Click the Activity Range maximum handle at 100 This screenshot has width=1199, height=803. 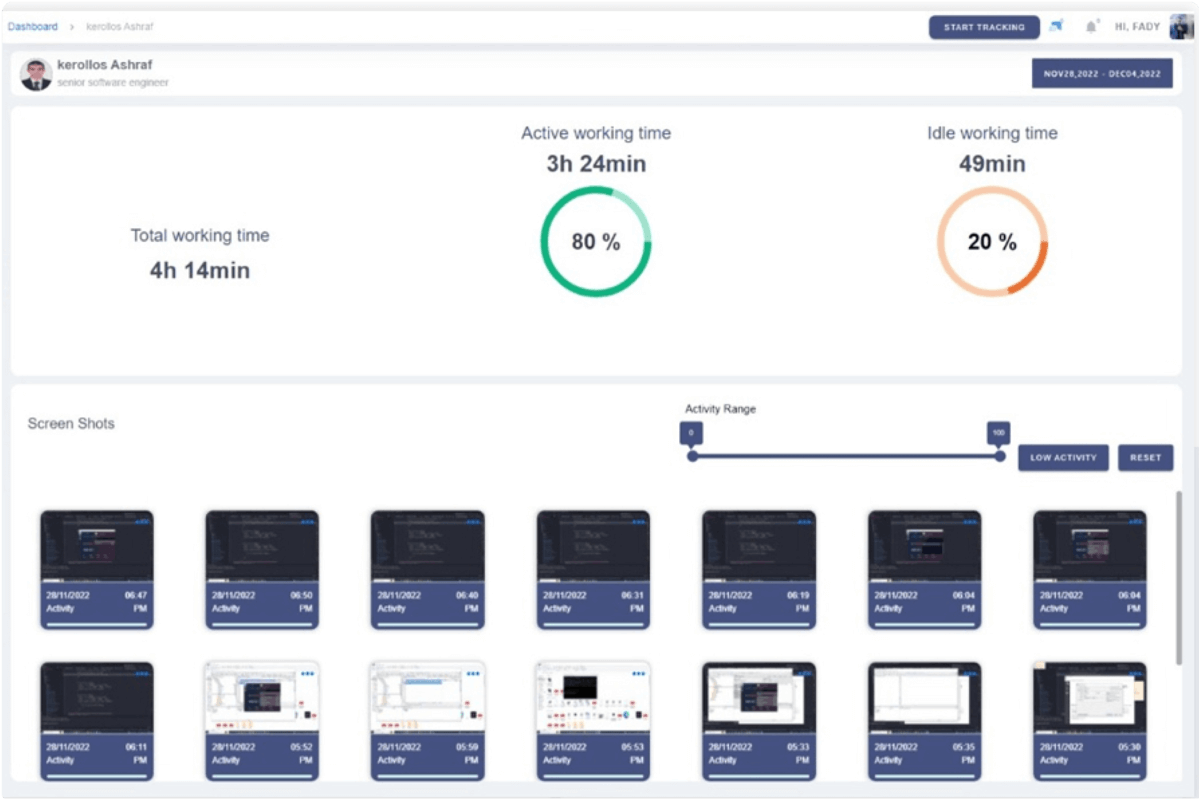click(x=999, y=456)
